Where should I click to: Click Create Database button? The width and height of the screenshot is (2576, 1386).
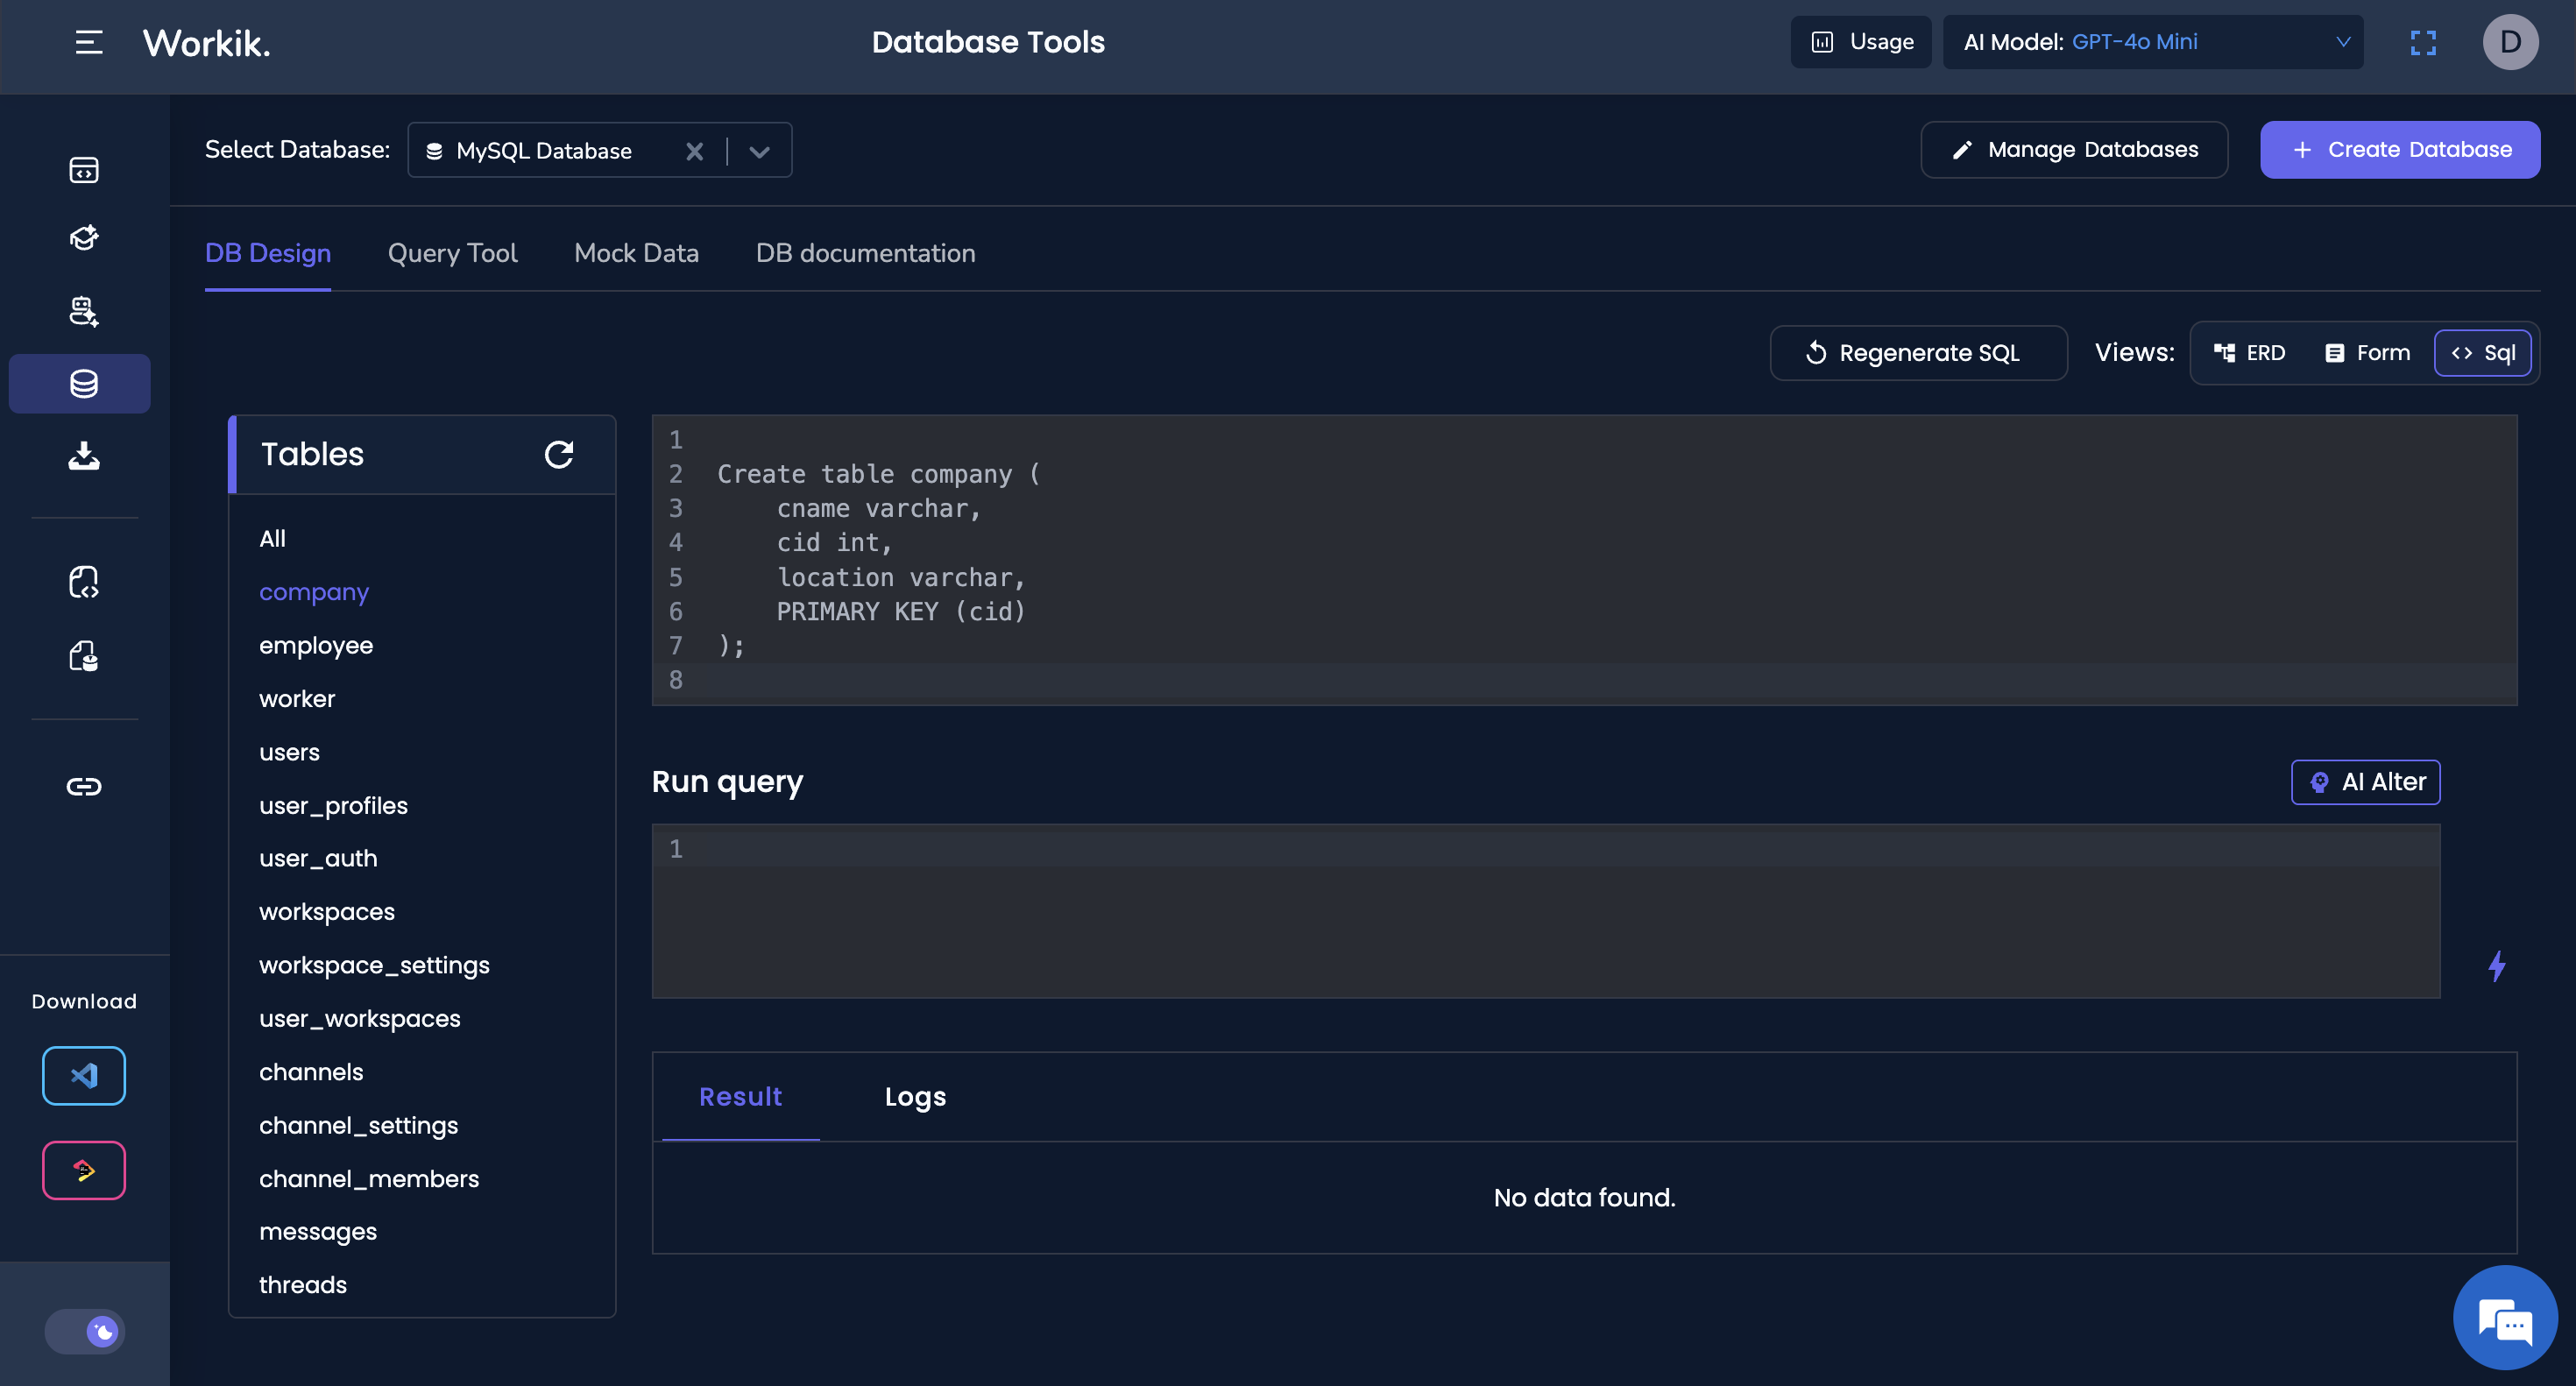pyautogui.click(x=2400, y=150)
